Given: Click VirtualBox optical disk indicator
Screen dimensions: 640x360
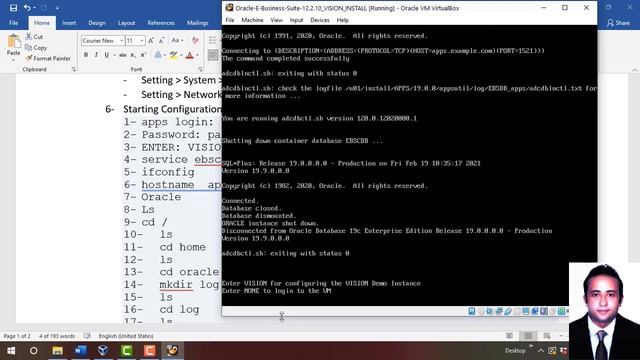Looking at the screenshot, I should [481, 311].
